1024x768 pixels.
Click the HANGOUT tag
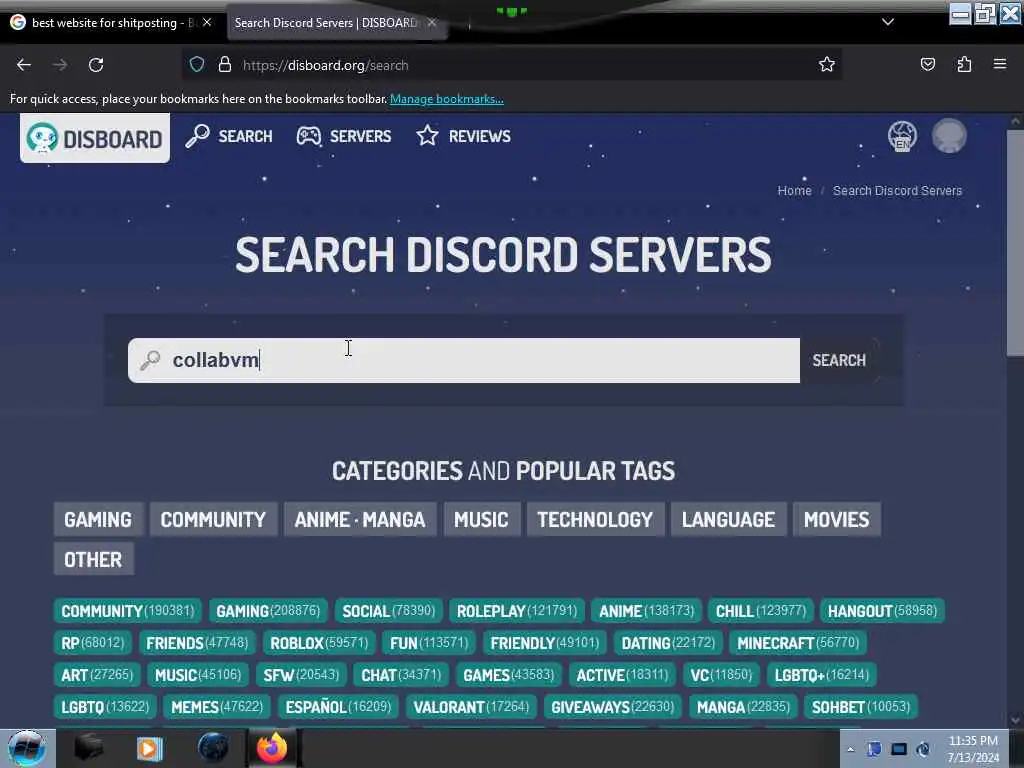882,611
